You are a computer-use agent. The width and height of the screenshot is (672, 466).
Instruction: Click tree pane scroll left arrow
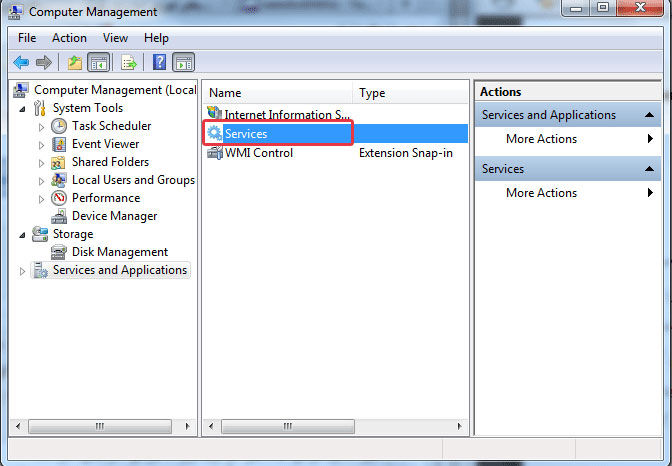pos(18,426)
